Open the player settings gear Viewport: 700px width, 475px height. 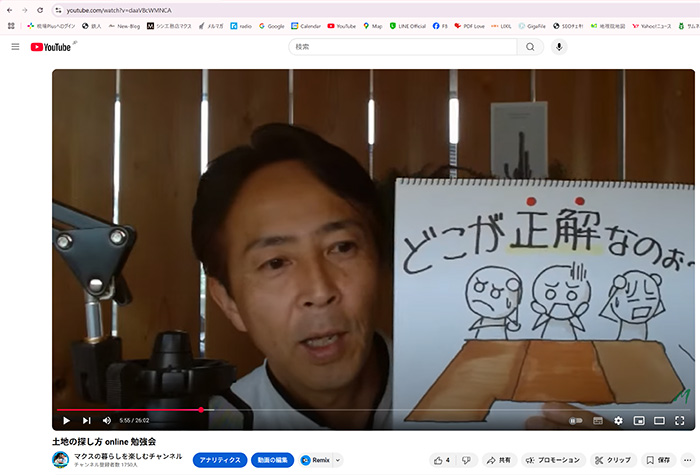click(618, 421)
